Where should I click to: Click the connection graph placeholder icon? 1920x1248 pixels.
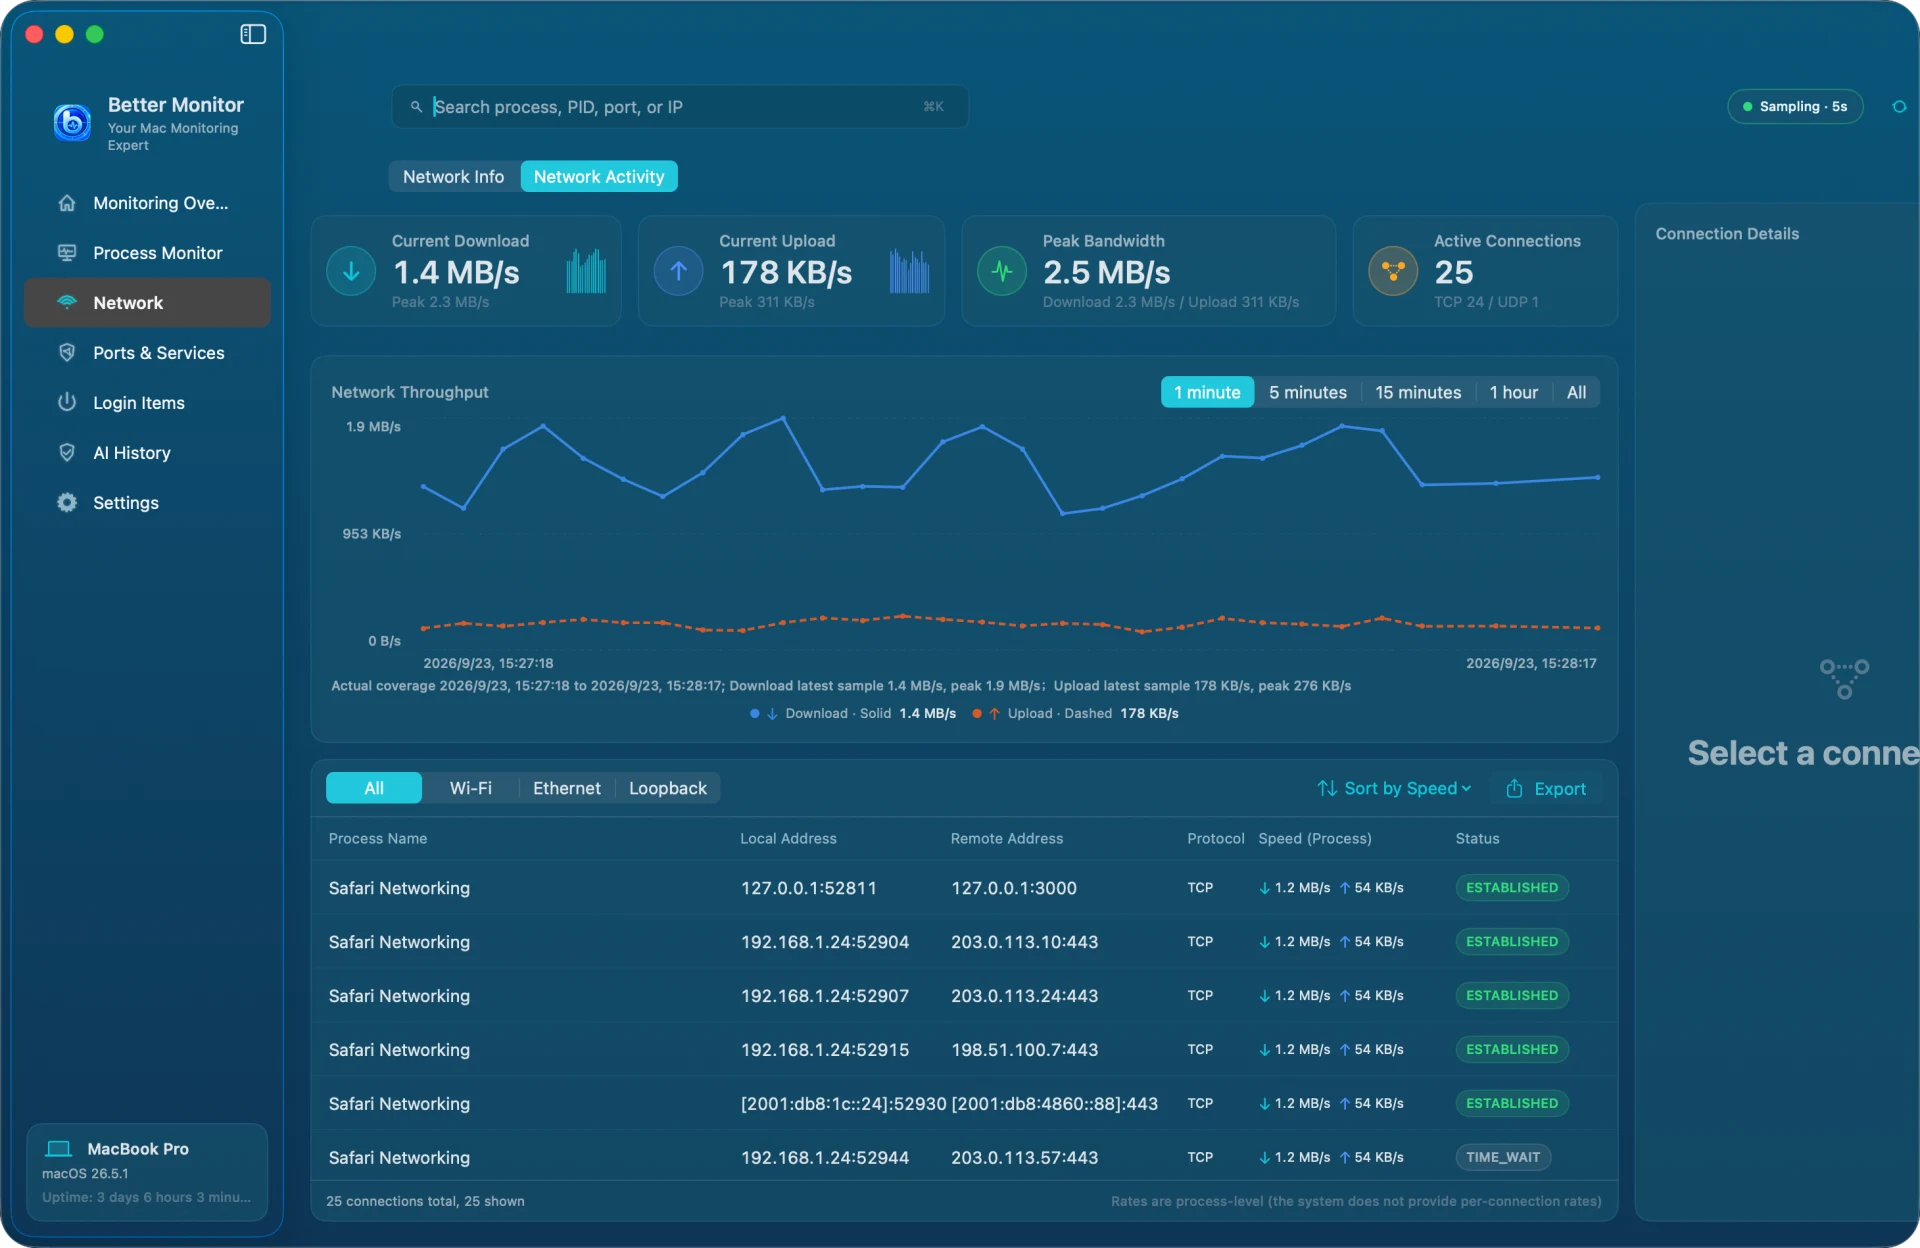(x=1844, y=679)
